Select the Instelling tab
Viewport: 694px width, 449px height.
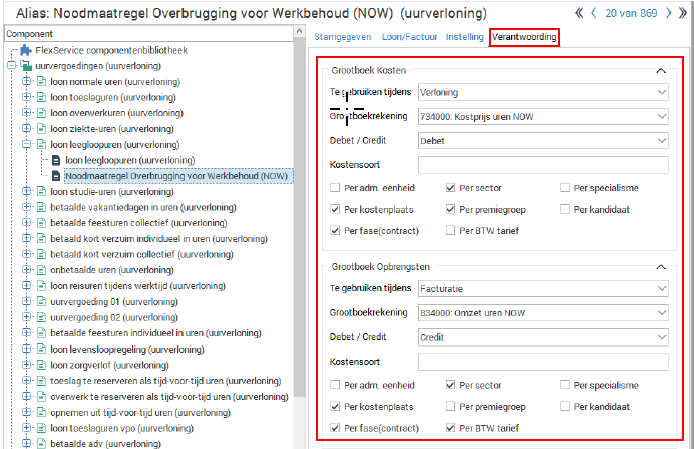click(464, 37)
